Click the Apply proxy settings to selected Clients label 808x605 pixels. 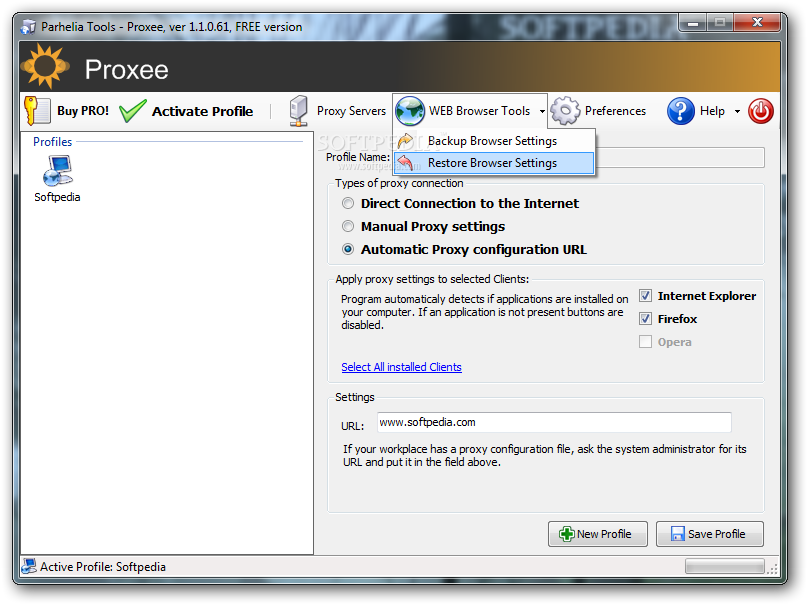click(x=432, y=279)
